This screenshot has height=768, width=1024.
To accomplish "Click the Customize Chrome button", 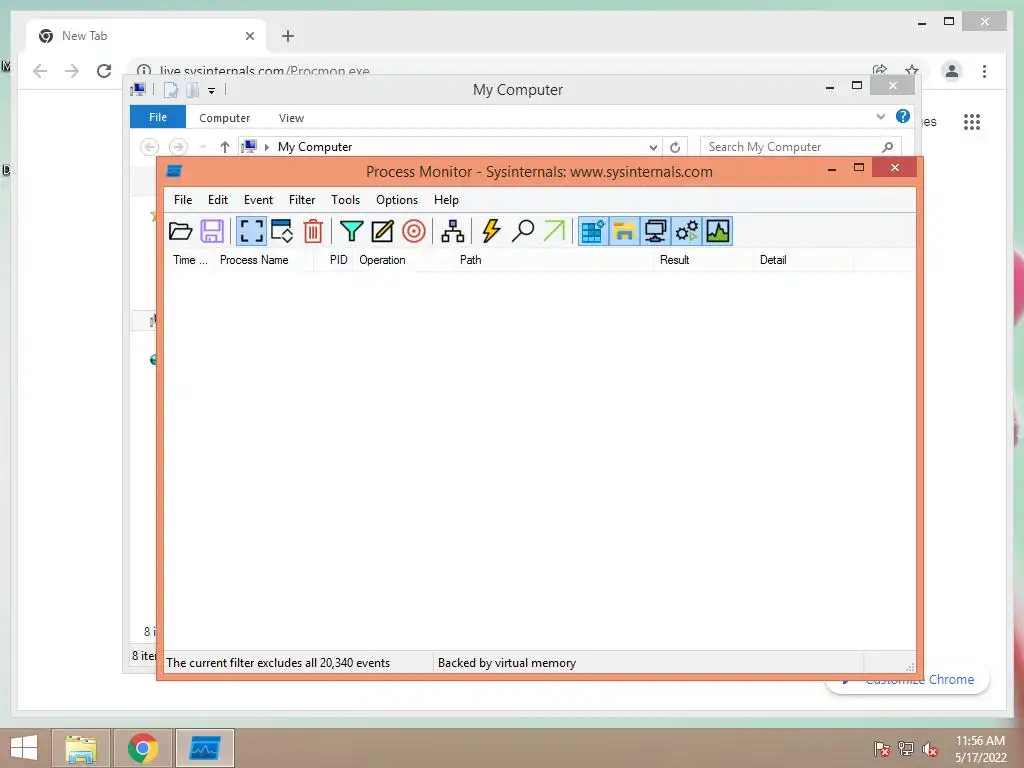I will tap(909, 679).
